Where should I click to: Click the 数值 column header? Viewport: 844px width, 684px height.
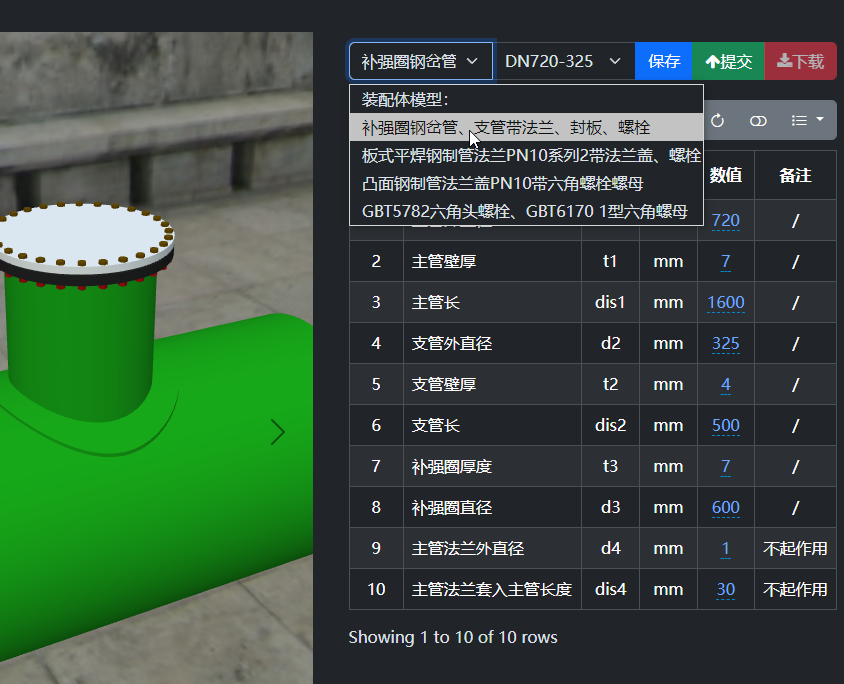click(725, 175)
